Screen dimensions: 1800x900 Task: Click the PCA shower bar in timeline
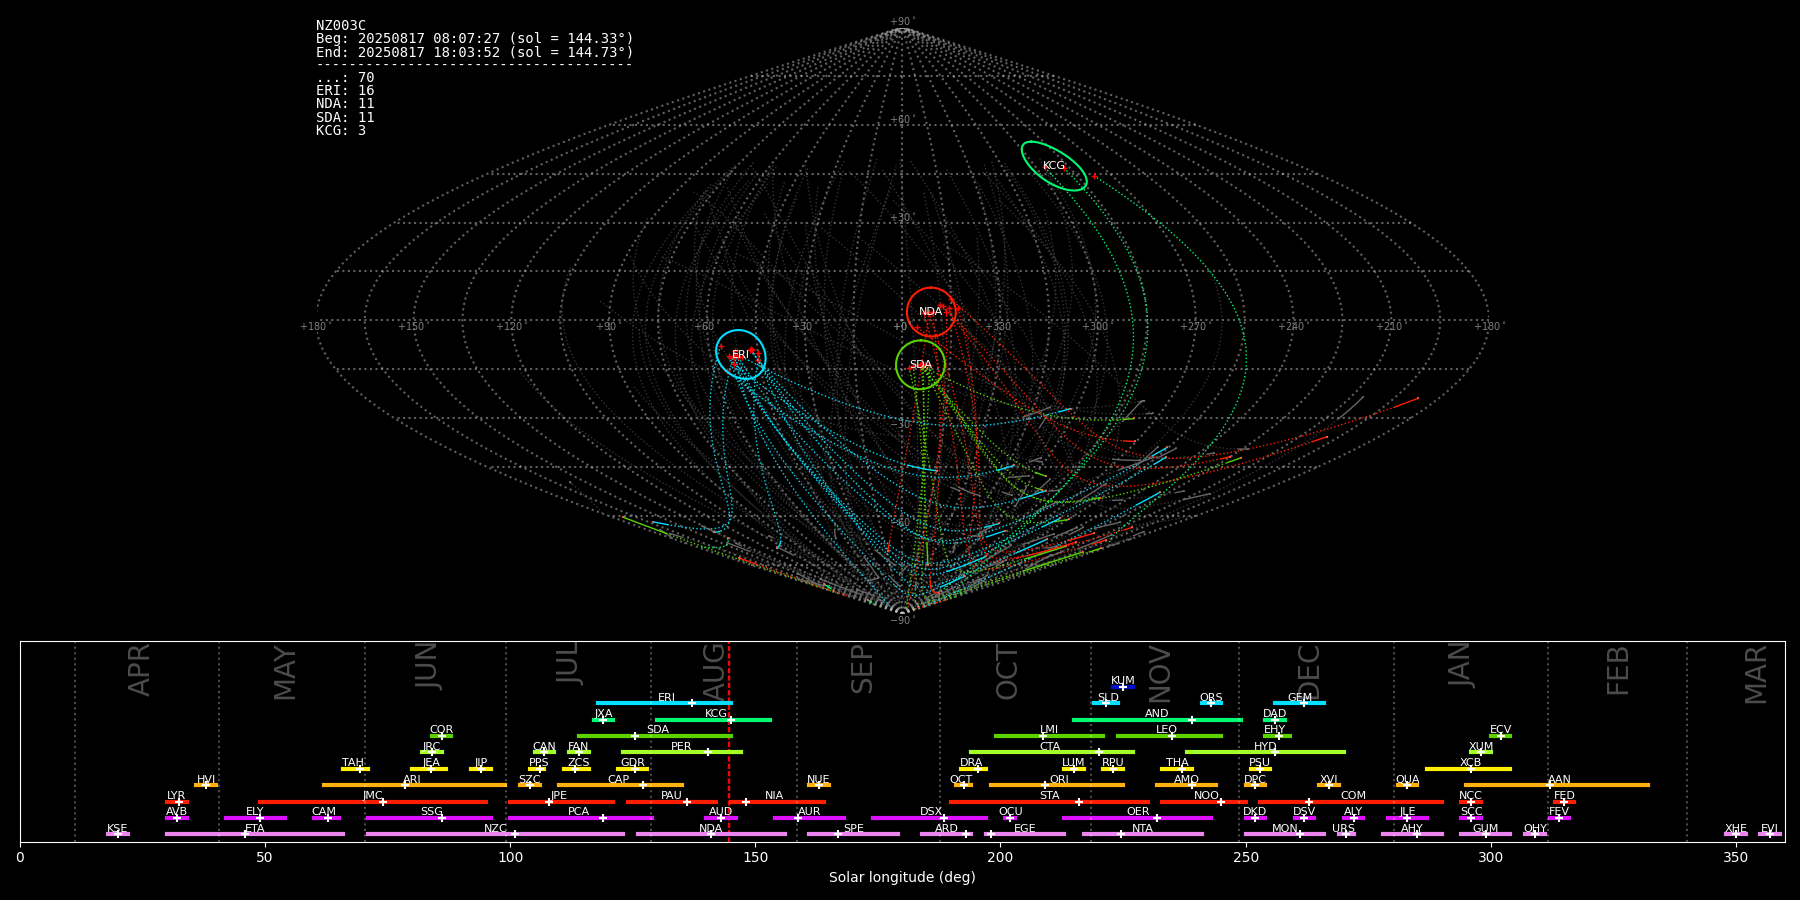[580, 818]
